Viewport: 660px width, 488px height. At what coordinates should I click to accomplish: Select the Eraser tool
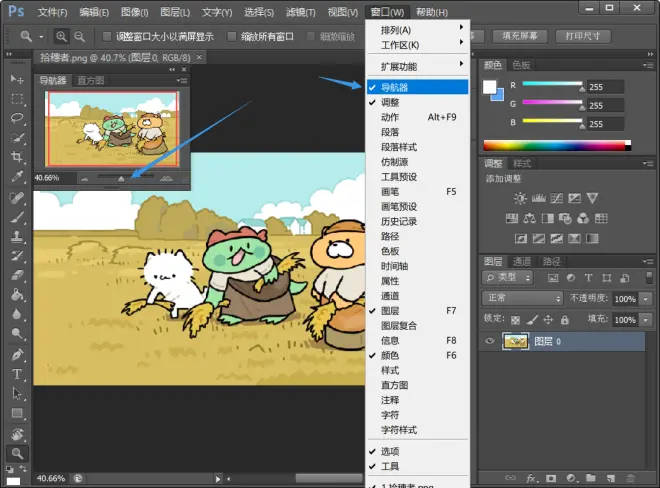(x=17, y=275)
